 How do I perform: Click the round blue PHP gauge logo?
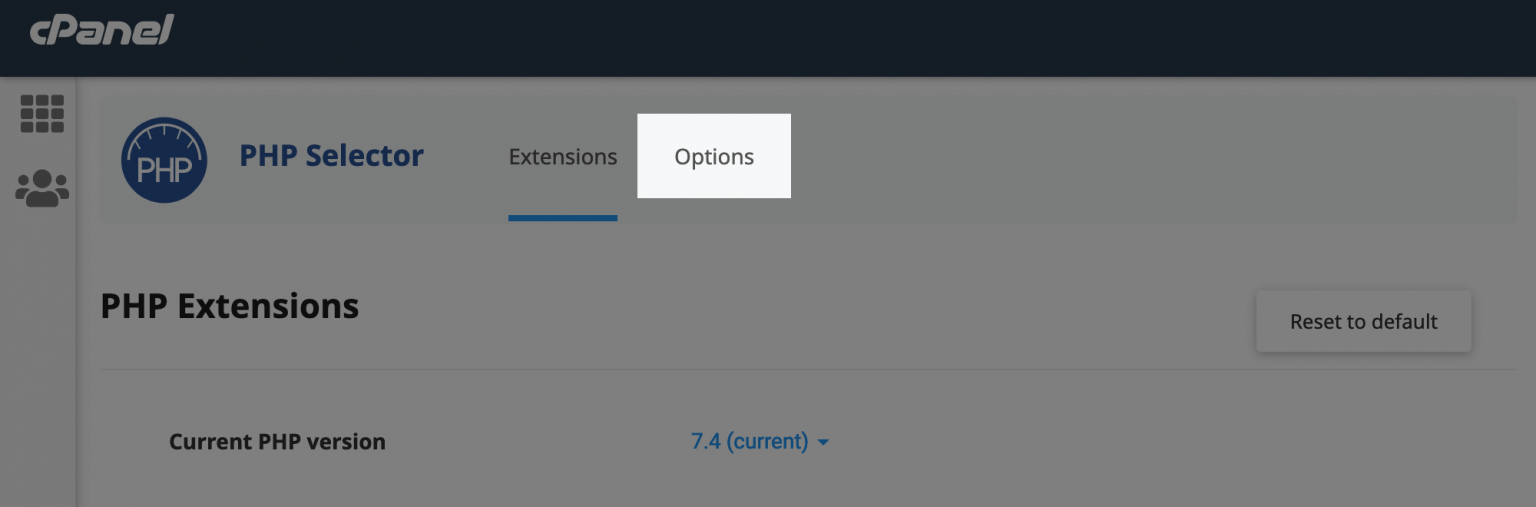click(x=164, y=160)
